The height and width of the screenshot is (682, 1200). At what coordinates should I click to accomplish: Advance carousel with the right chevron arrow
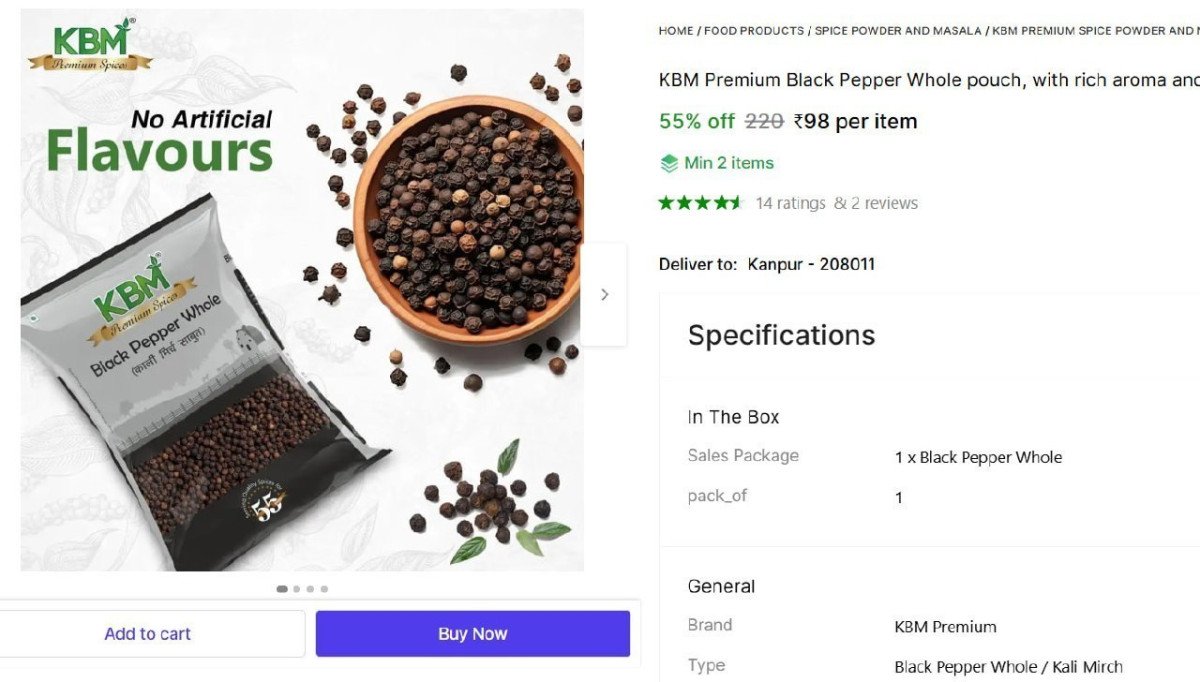point(604,293)
